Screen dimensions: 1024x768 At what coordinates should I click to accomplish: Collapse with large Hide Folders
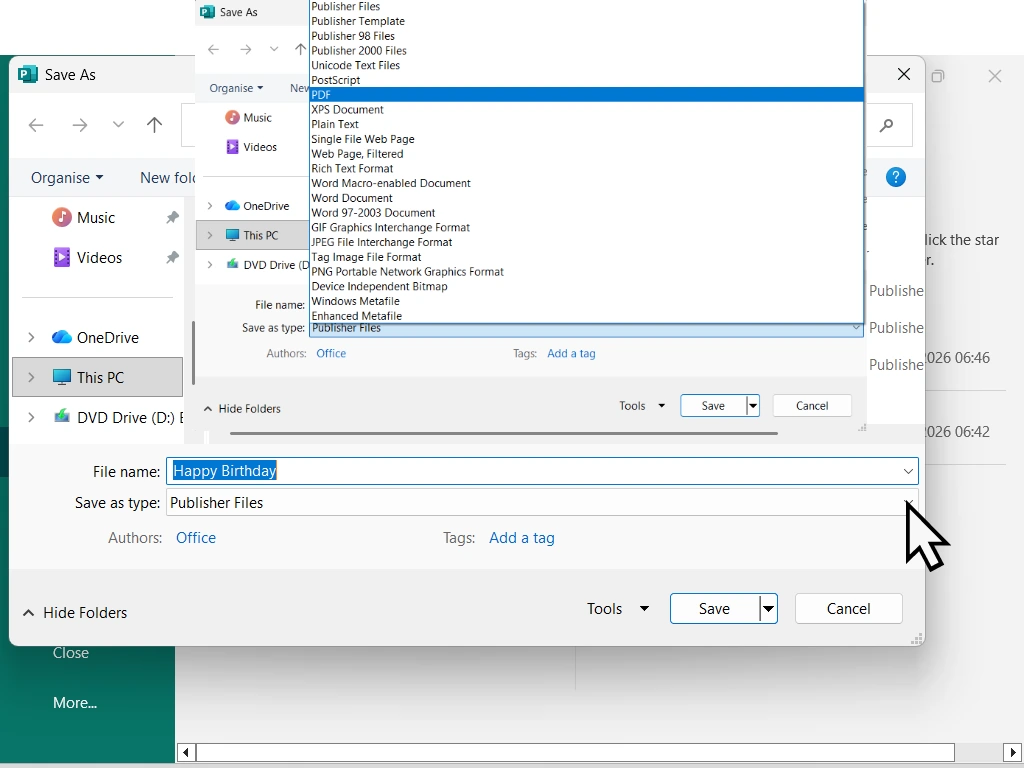75,613
